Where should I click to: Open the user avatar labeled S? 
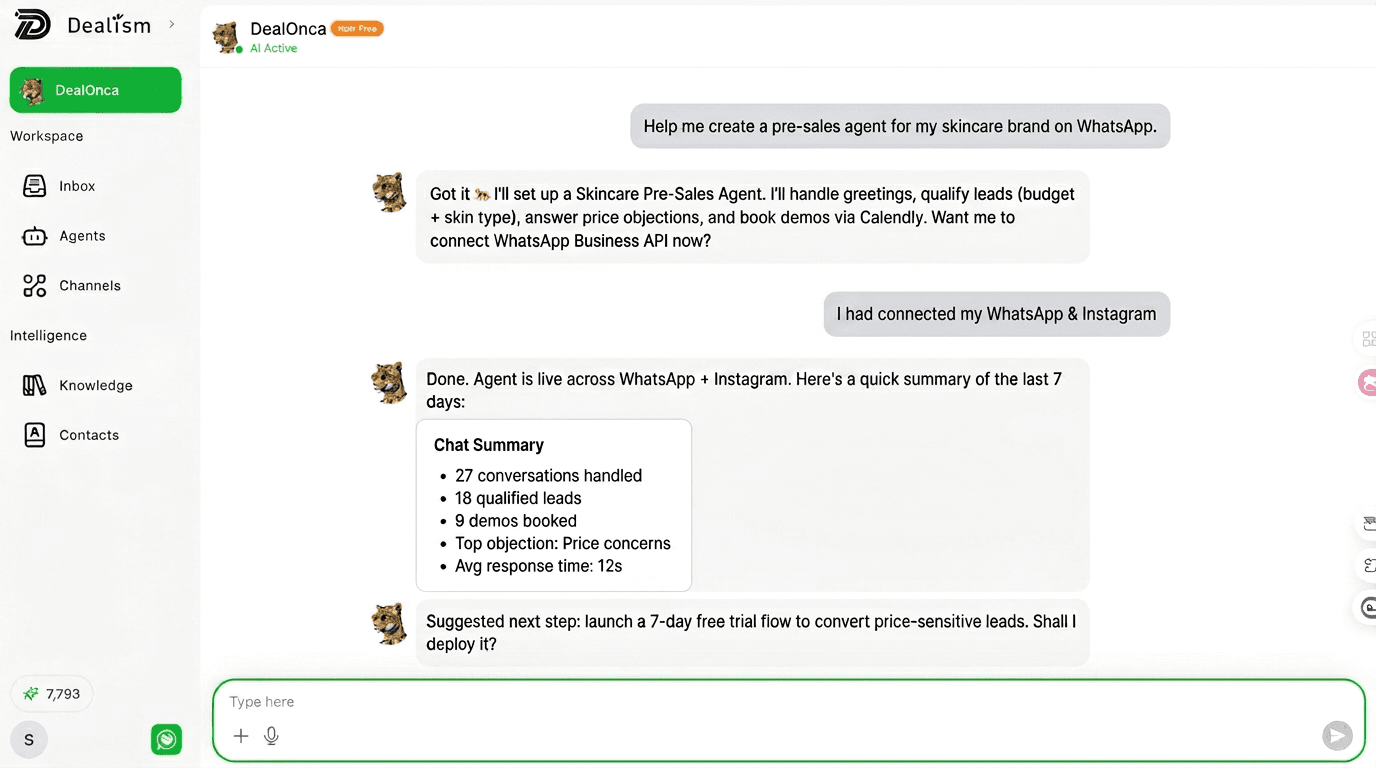(x=29, y=740)
